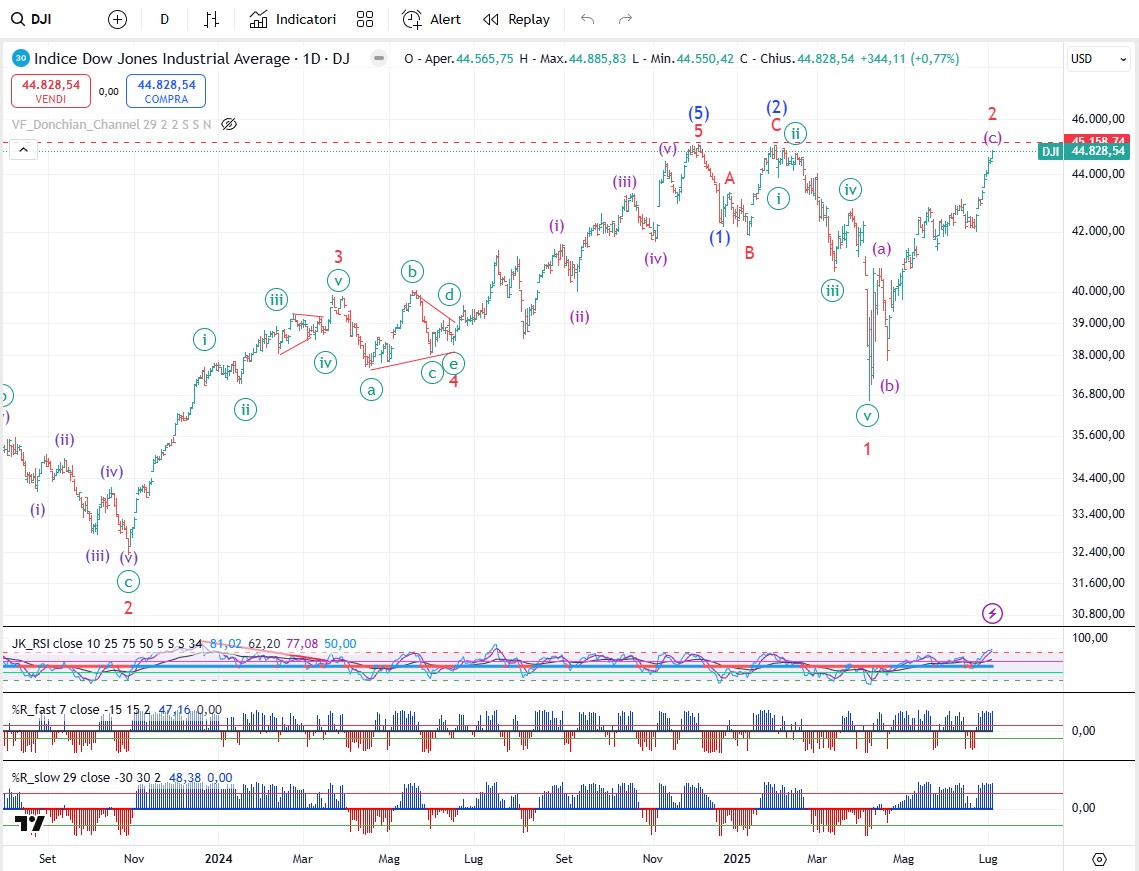Select the JK_RSI indicator legend

tap(107, 644)
